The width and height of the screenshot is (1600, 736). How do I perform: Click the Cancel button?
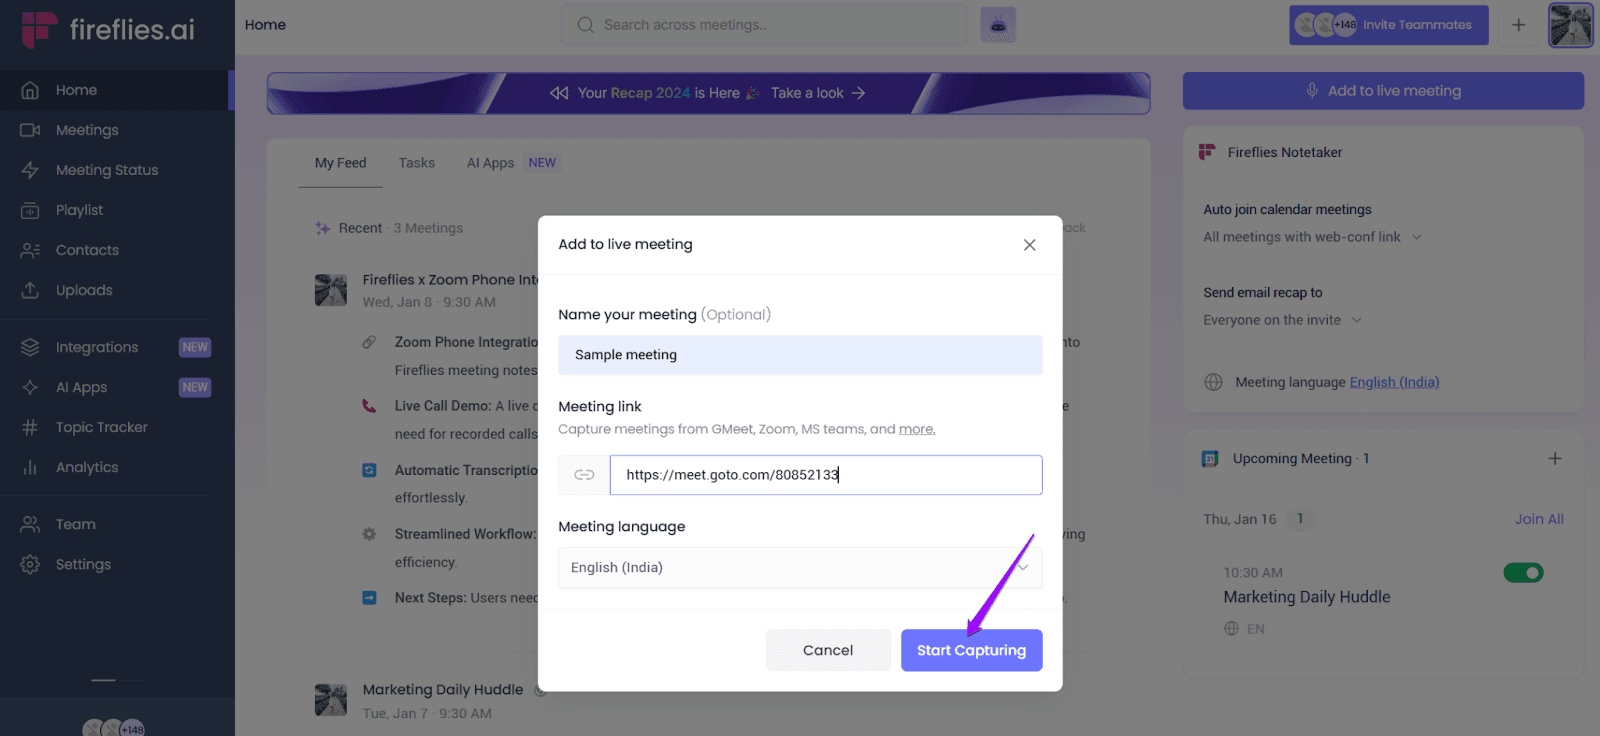[828, 650]
